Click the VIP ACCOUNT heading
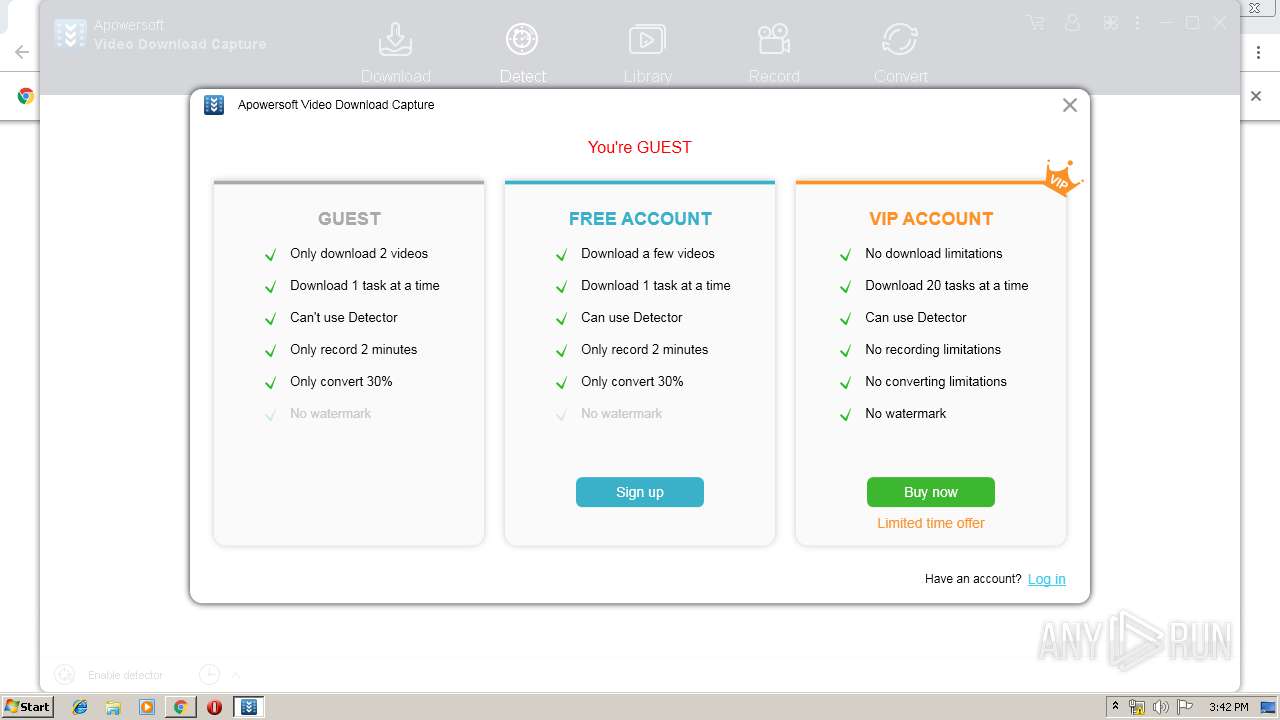The height and width of the screenshot is (720, 1280). point(931,219)
